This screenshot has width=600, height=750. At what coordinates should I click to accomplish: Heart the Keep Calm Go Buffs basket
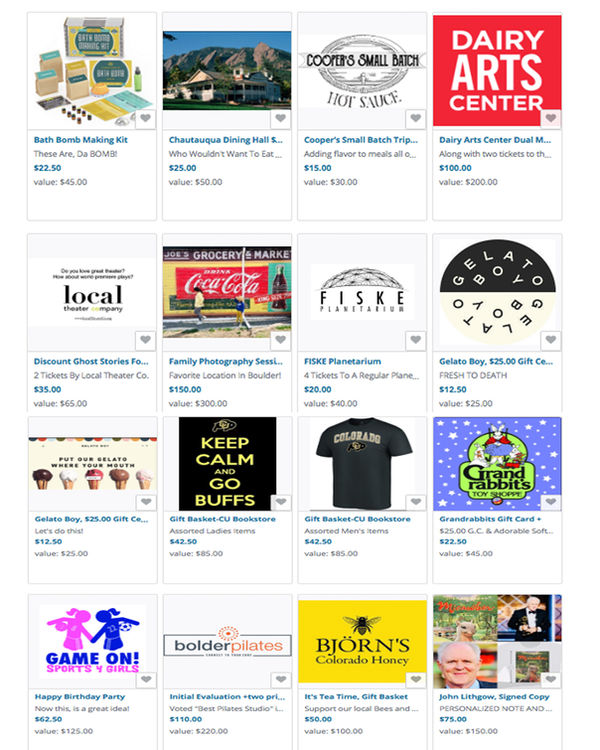coord(281,502)
